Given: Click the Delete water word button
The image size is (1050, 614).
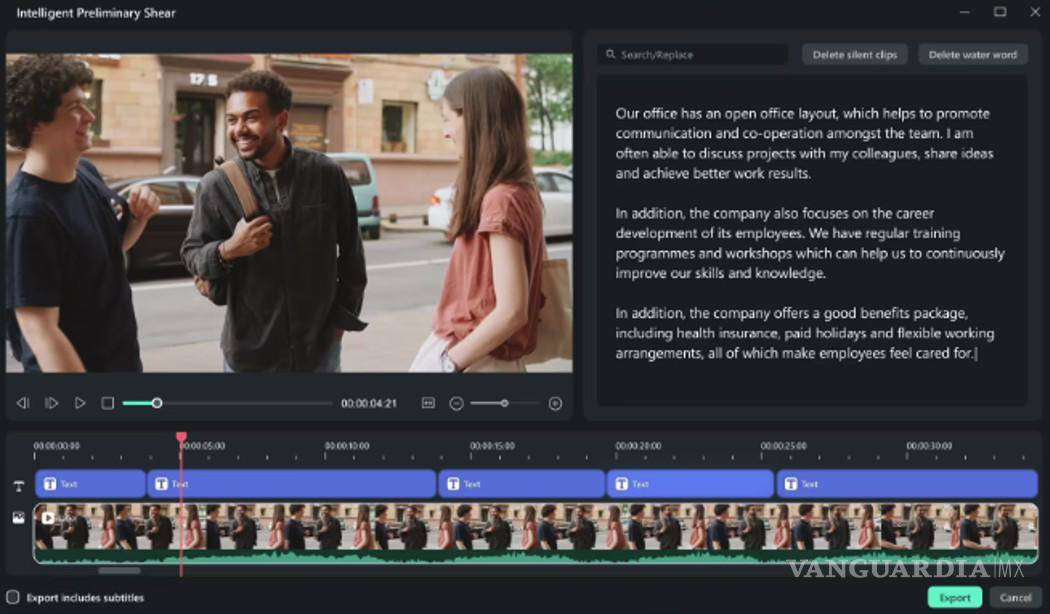Looking at the screenshot, I should pyautogui.click(x=972, y=54).
